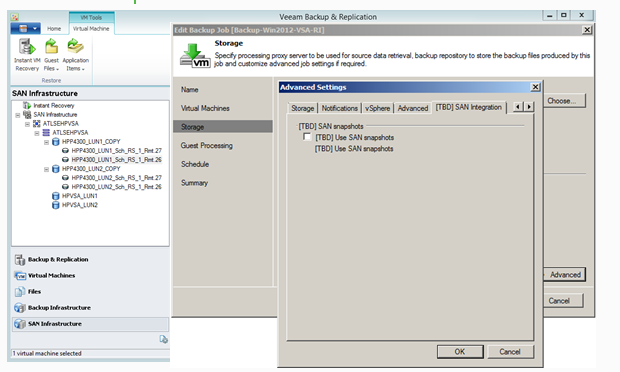Click the HPP4300_LUN1_COPY volume icon
This screenshot has height=372, width=620.
pyautogui.click(x=56, y=142)
